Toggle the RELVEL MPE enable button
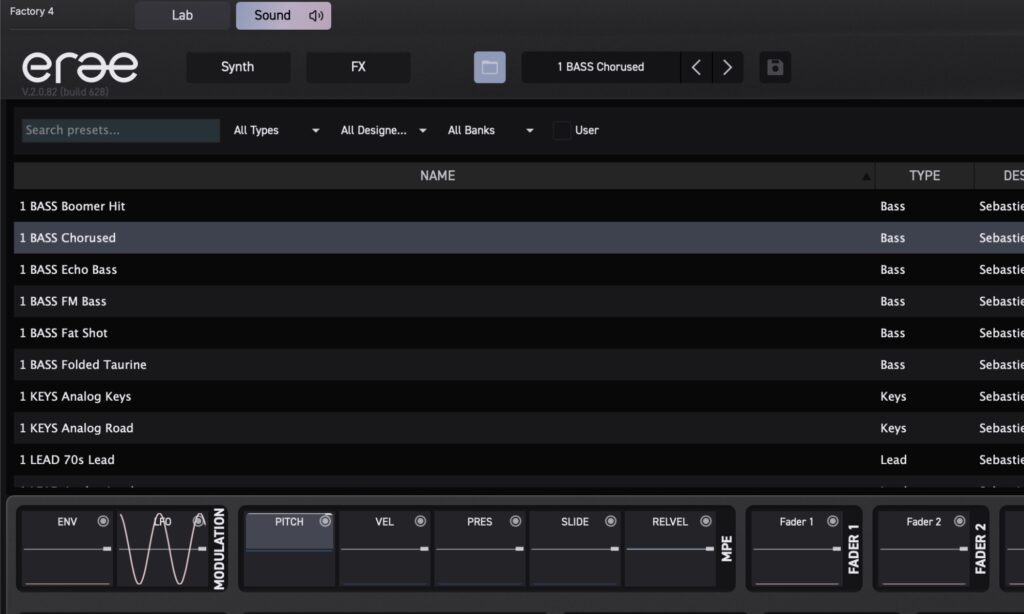Image resolution: width=1024 pixels, height=614 pixels. [706, 521]
